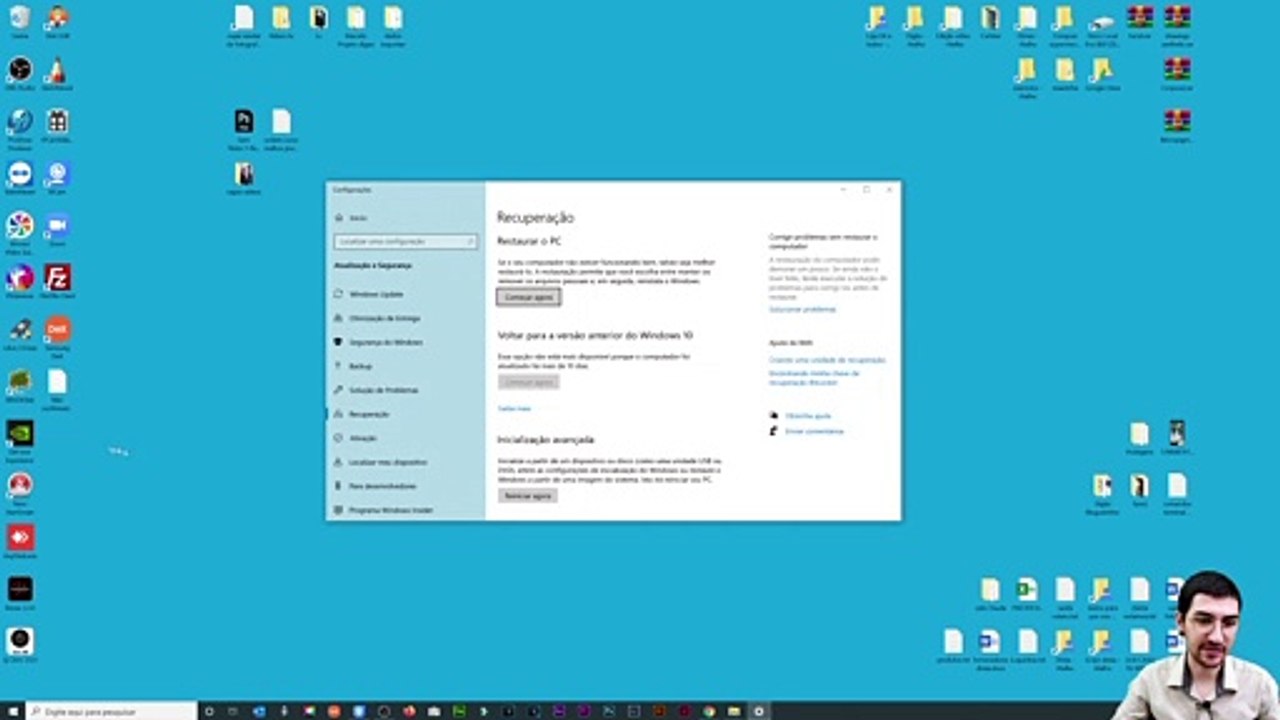The image size is (1280, 720).
Task: Open the Photoshop file icon on desktop
Action: click(243, 122)
